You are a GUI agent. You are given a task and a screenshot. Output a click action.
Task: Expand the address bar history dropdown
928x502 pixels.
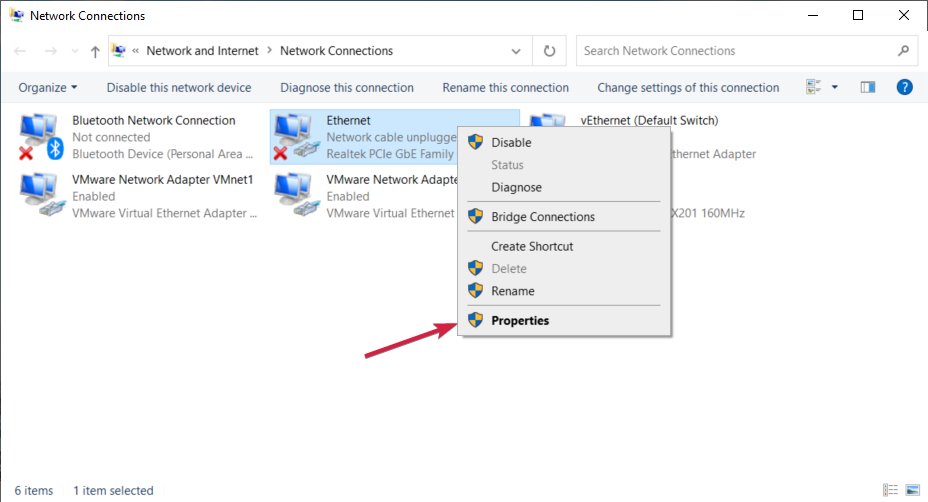click(516, 51)
